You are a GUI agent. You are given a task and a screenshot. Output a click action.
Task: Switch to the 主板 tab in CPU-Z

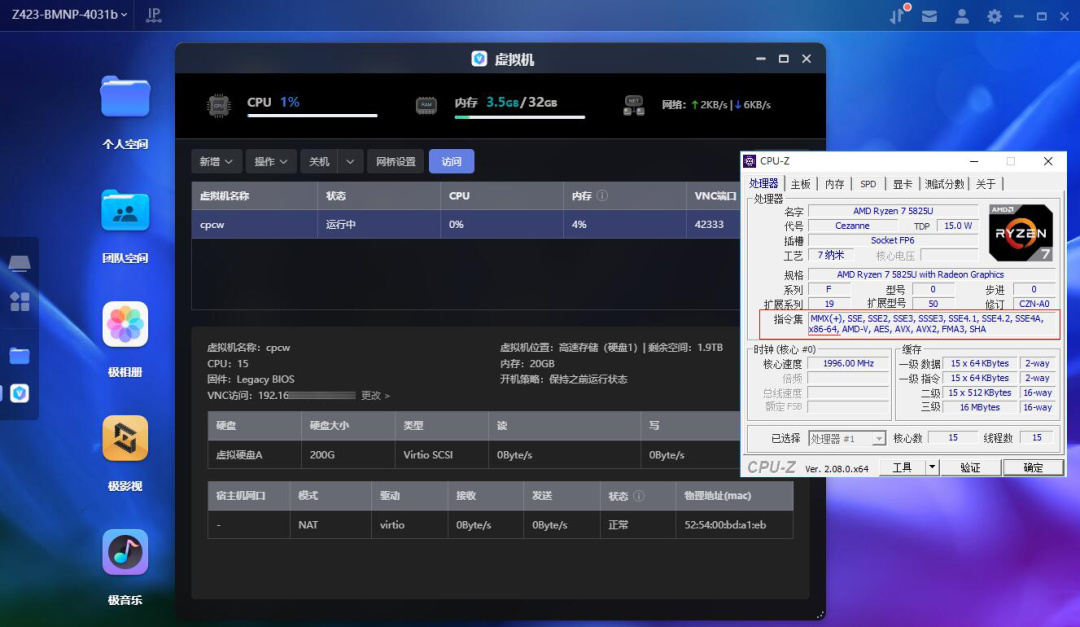coord(800,184)
